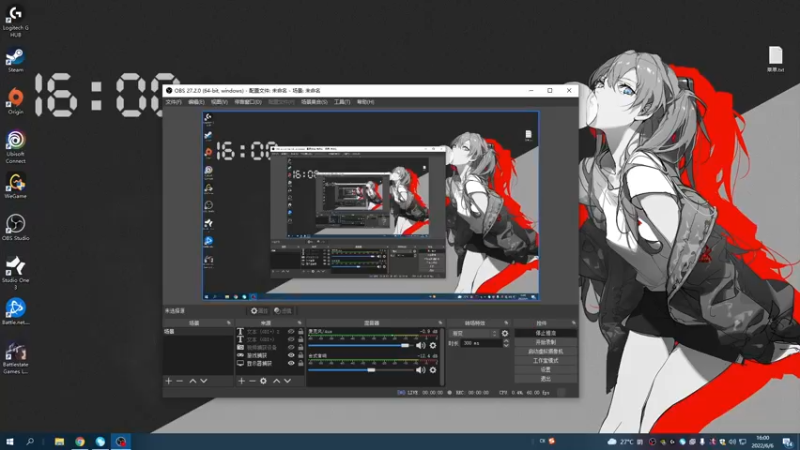Click the Windows Start button
Screen dimensions: 800x450
tap(10, 441)
